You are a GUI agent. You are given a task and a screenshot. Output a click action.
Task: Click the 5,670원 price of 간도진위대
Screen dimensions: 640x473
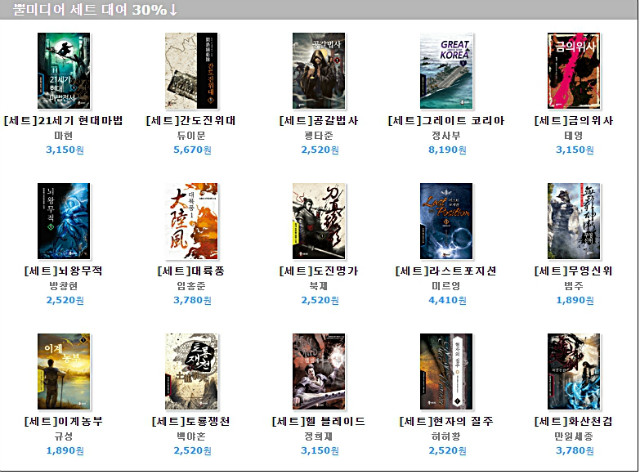pyautogui.click(x=192, y=150)
